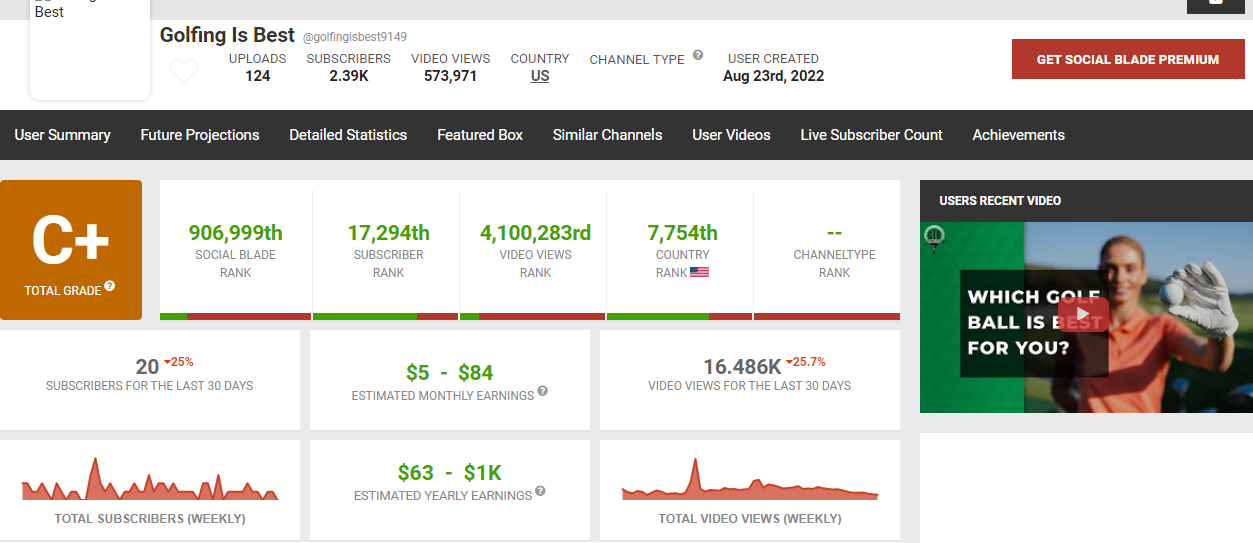Select the Featured Box tab
This screenshot has height=543, width=1253.
click(480, 135)
